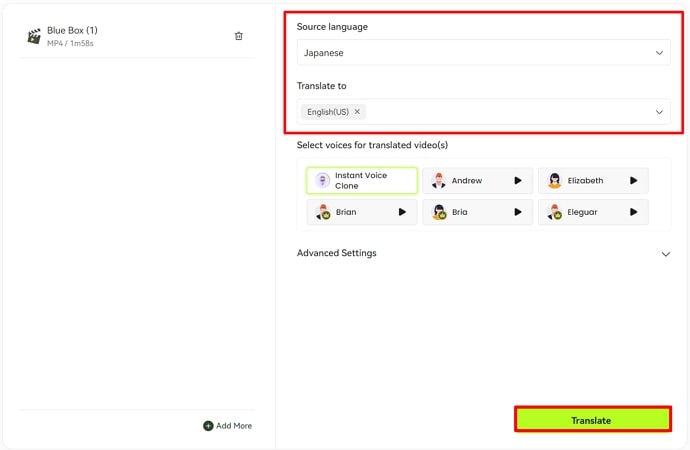Click the Advanced Settings label

(337, 253)
